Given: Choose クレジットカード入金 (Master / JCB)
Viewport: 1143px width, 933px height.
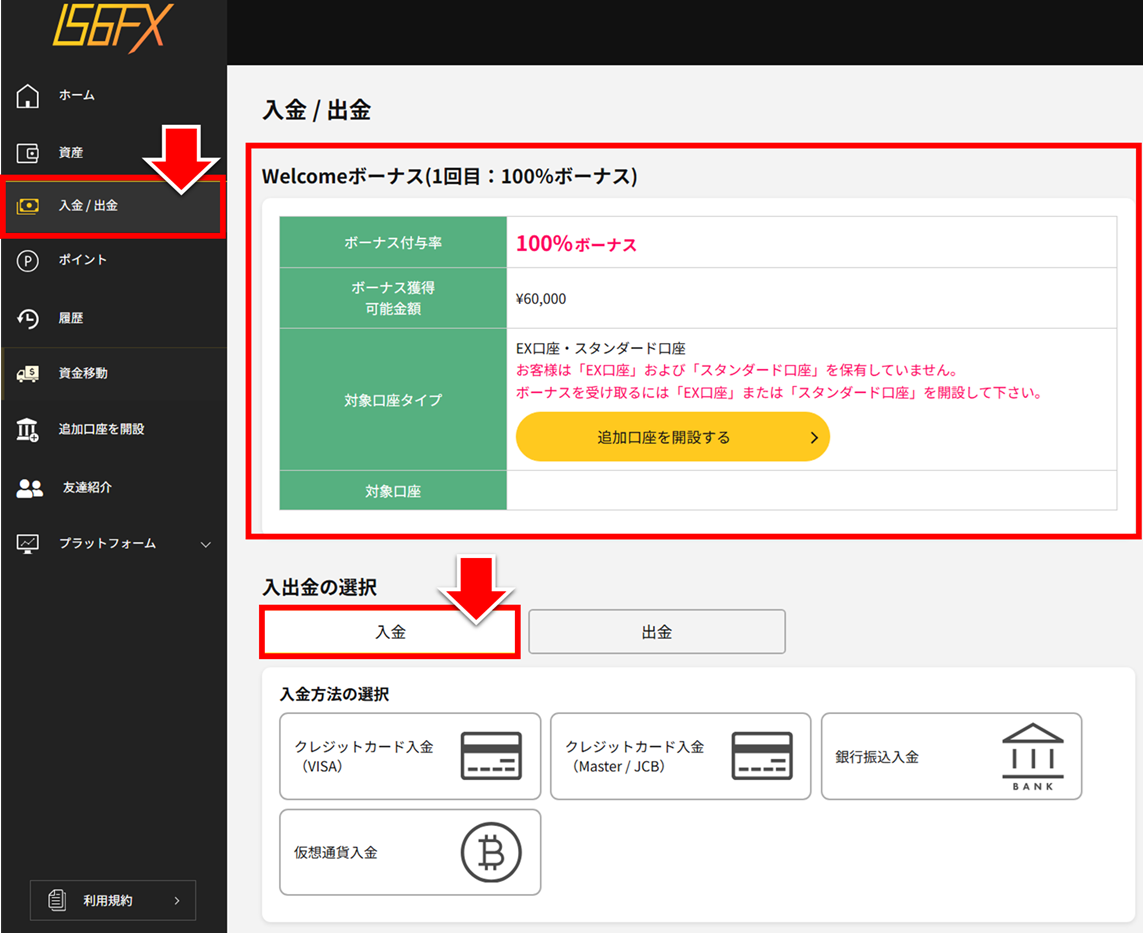Looking at the screenshot, I should tap(681, 756).
